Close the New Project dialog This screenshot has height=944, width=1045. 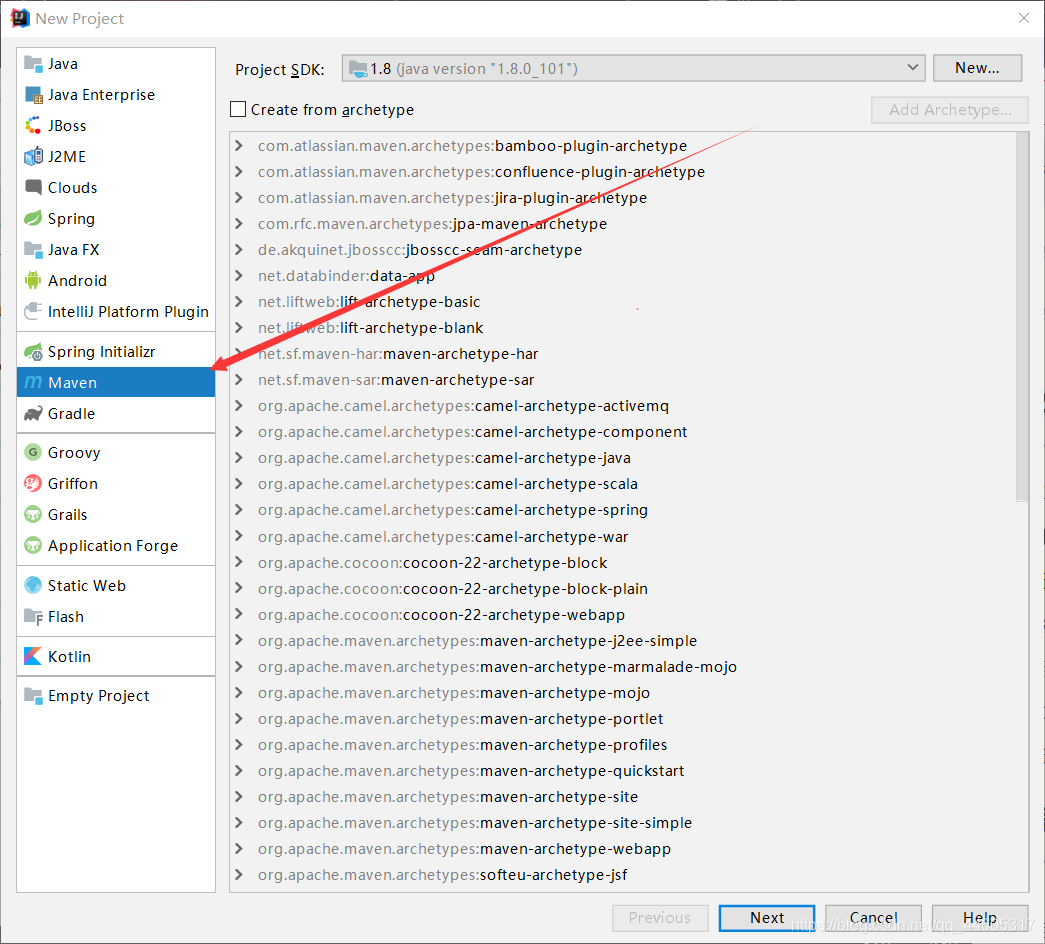1024,19
